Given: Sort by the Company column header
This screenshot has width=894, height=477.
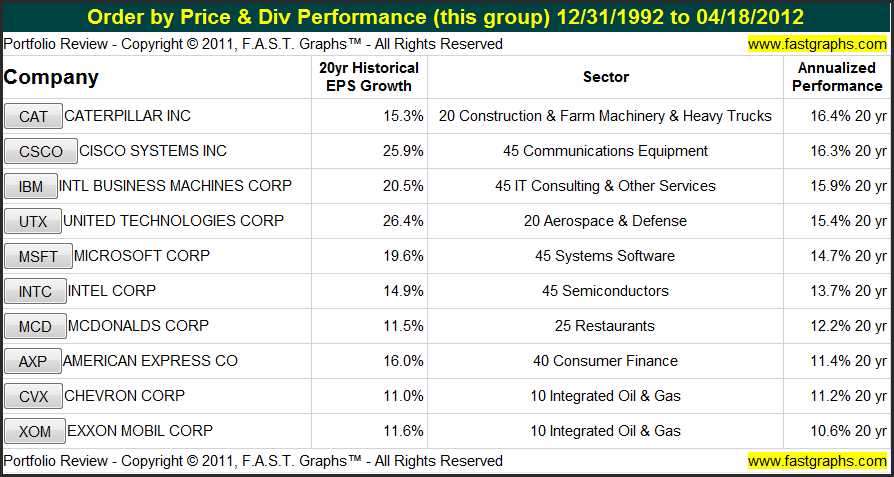Looking at the screenshot, I should (52, 77).
